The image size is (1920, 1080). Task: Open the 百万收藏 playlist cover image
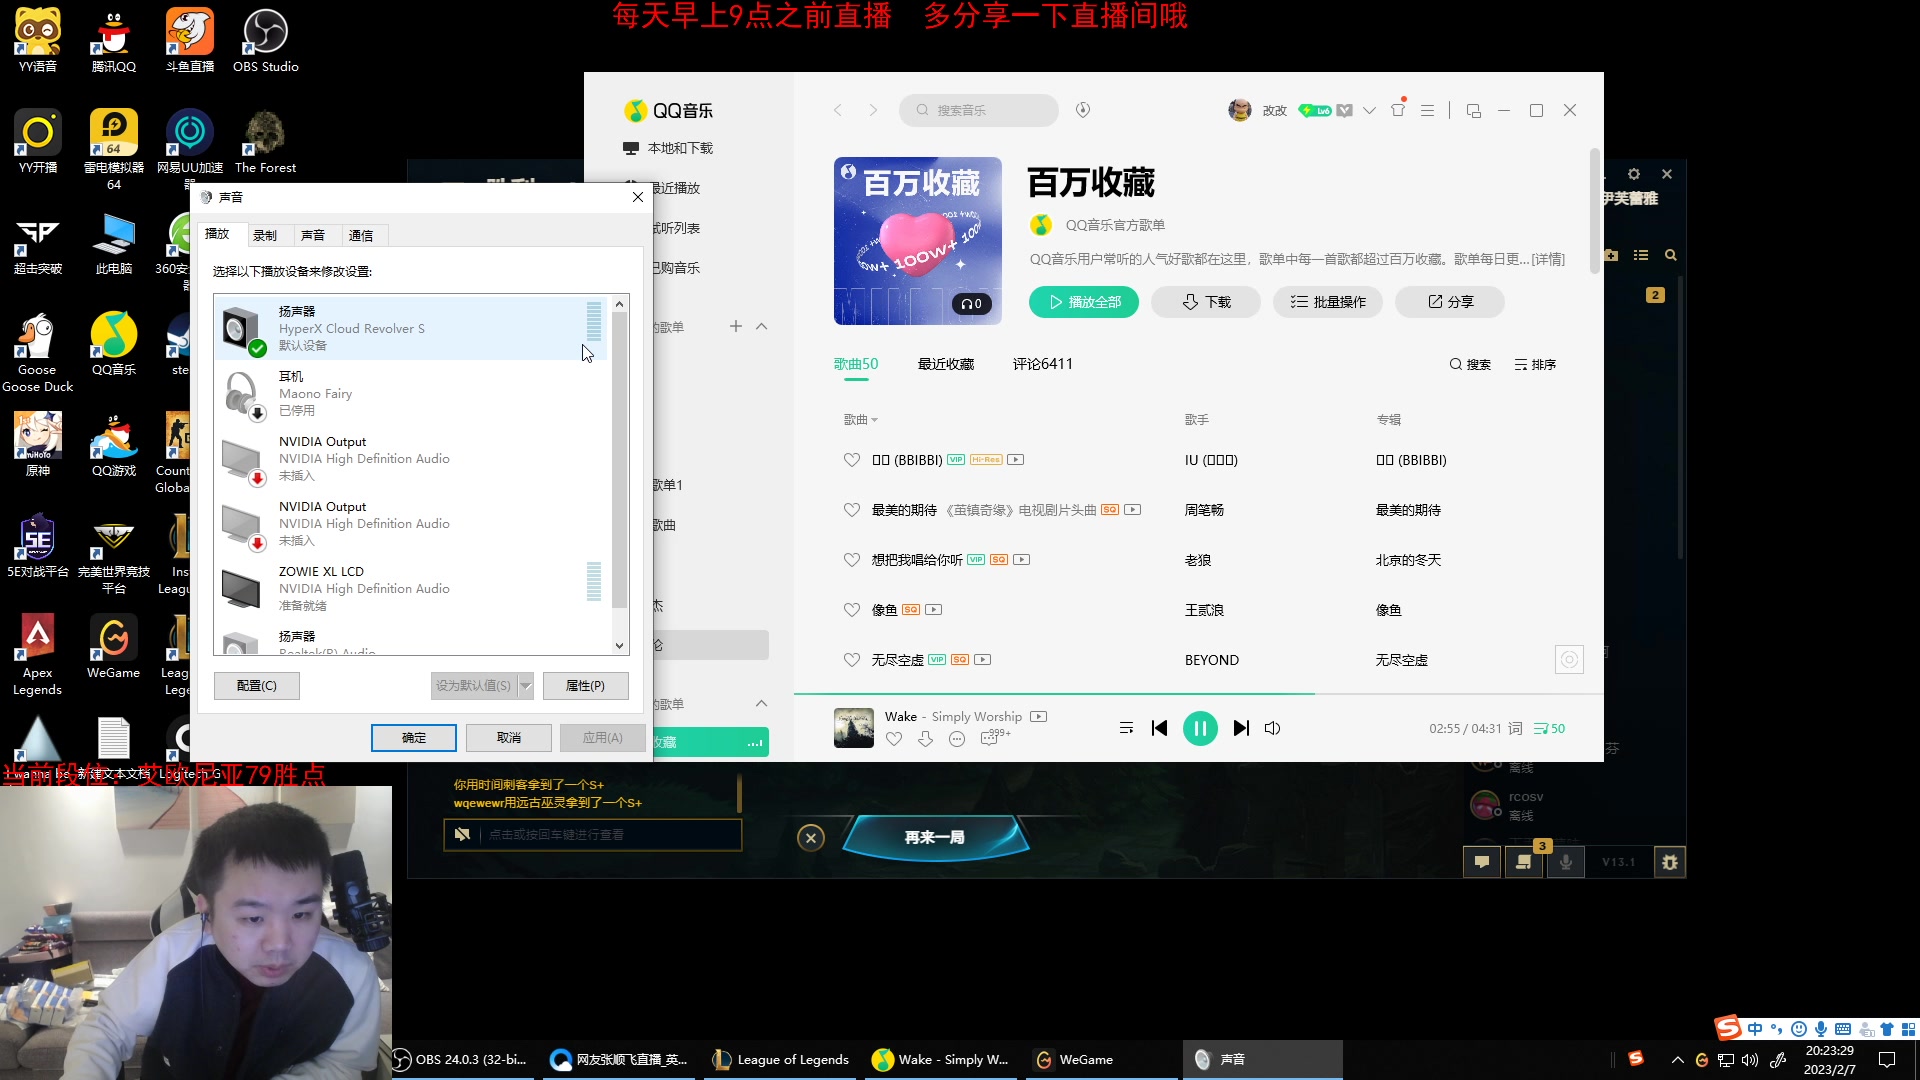click(x=918, y=241)
